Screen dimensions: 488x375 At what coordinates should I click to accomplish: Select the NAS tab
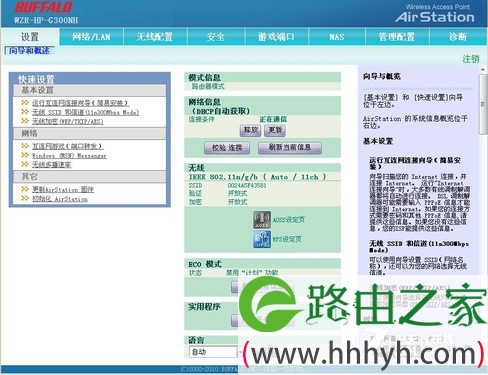coord(337,37)
